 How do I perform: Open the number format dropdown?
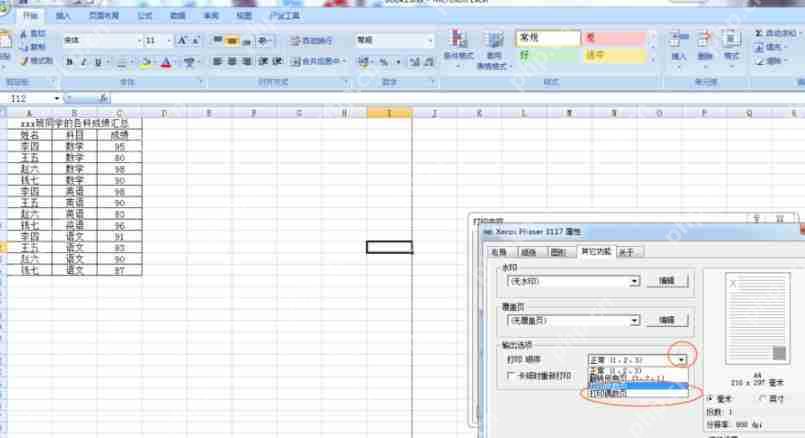point(430,40)
